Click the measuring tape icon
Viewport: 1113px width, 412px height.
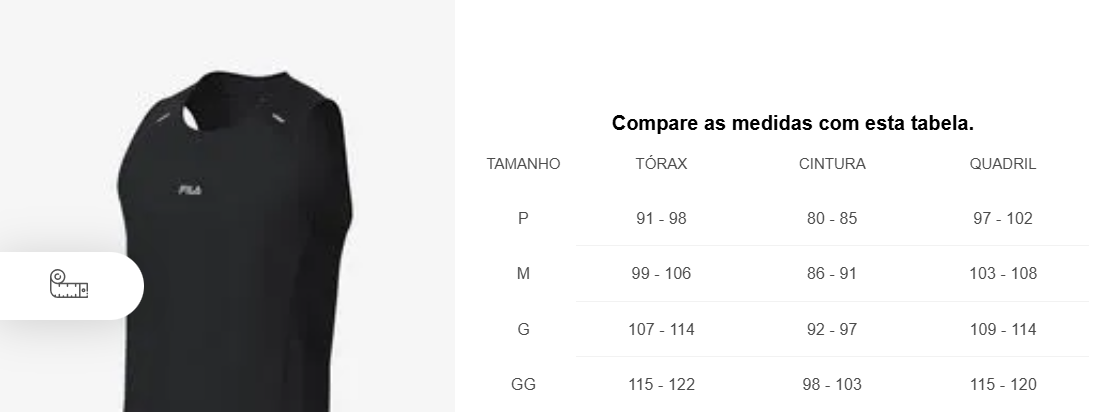[x=69, y=285]
